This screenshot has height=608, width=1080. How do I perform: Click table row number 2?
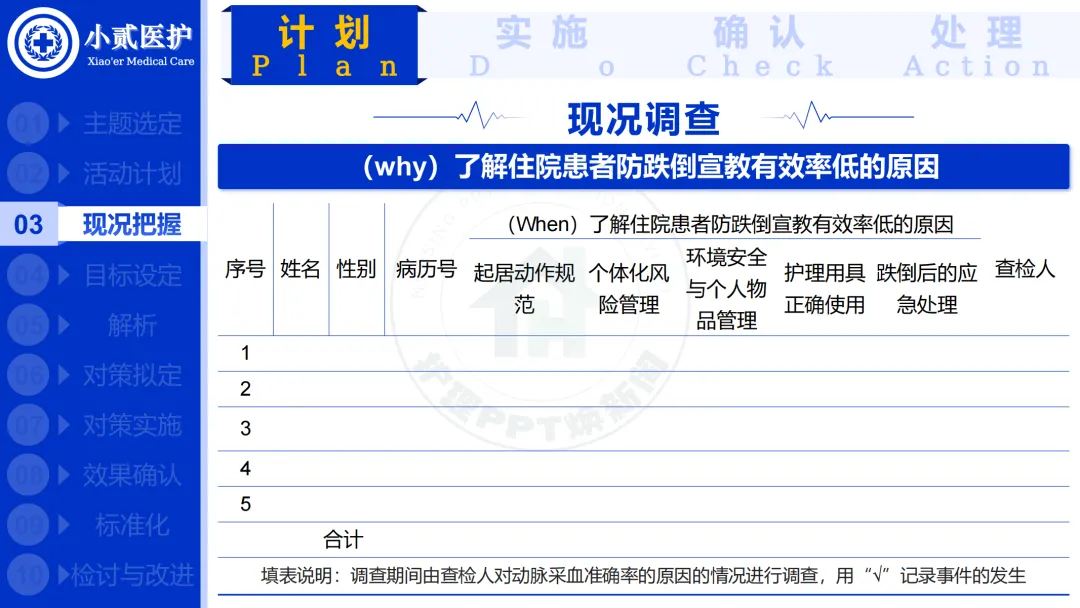click(245, 389)
